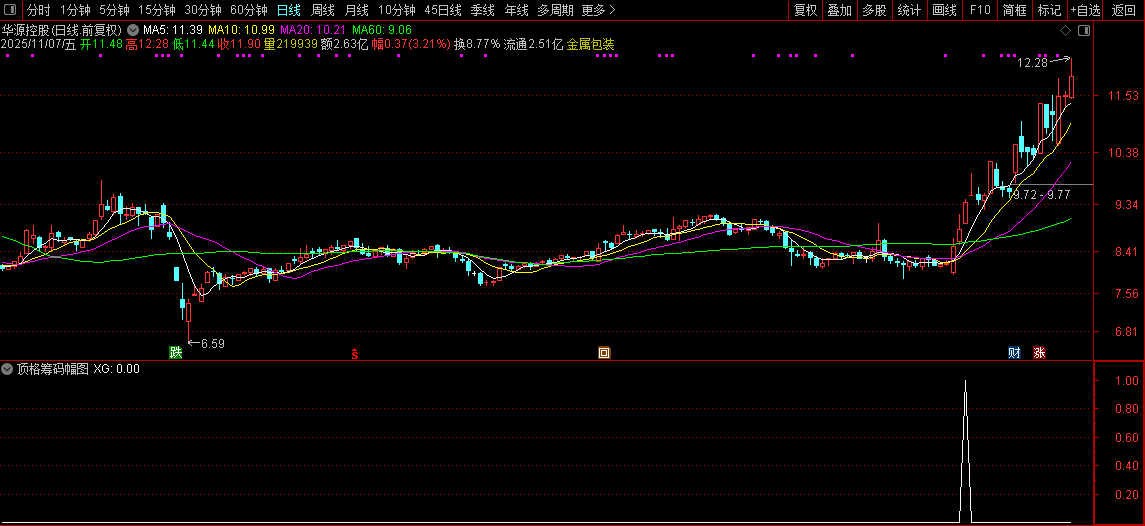This screenshot has height=526, width=1145.
Task: Select the 60分钟 period tab
Action: [249, 10]
